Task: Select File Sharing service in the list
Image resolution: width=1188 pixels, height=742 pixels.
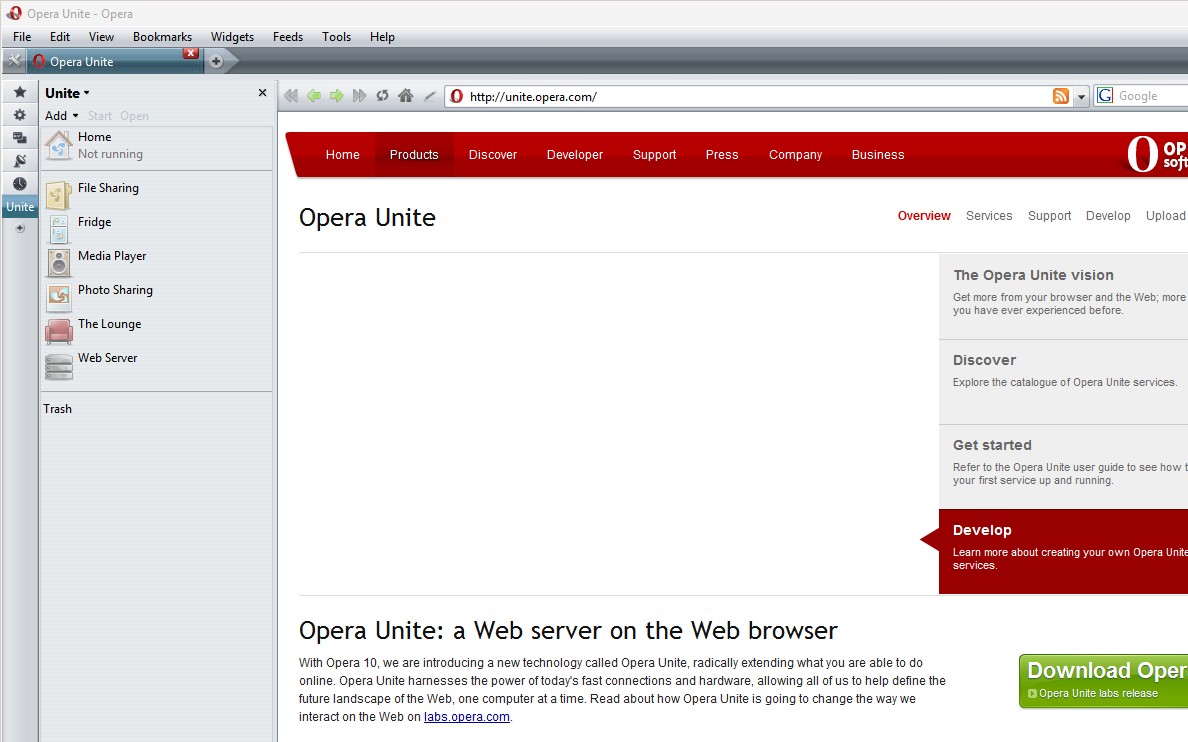Action: pyautogui.click(x=108, y=188)
